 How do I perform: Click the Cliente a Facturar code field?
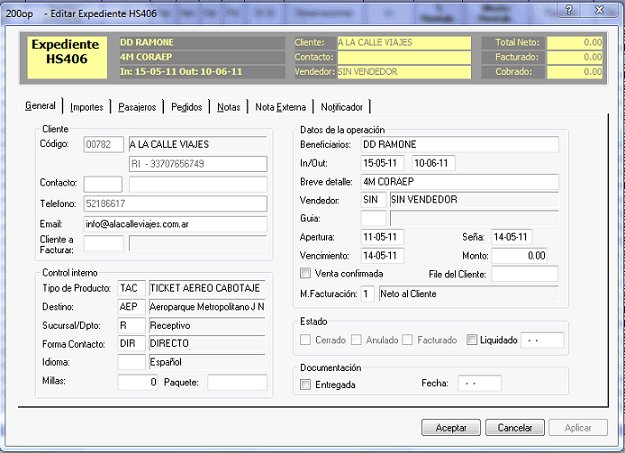(104, 243)
